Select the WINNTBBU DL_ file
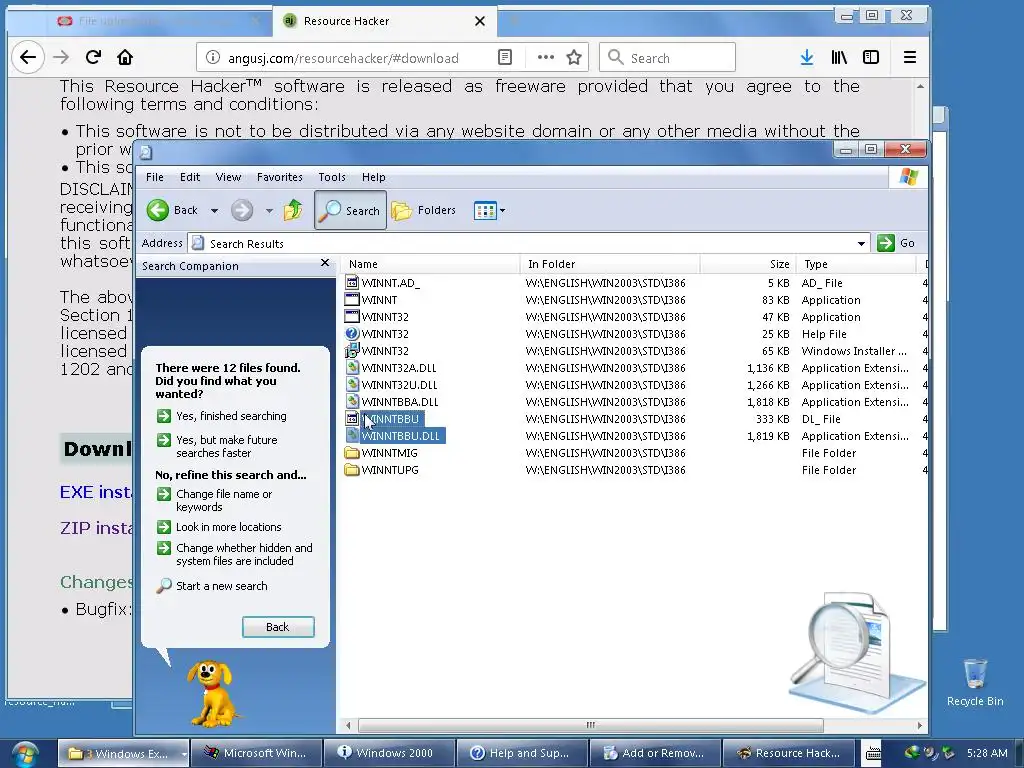The width and height of the screenshot is (1024, 768). [390, 419]
